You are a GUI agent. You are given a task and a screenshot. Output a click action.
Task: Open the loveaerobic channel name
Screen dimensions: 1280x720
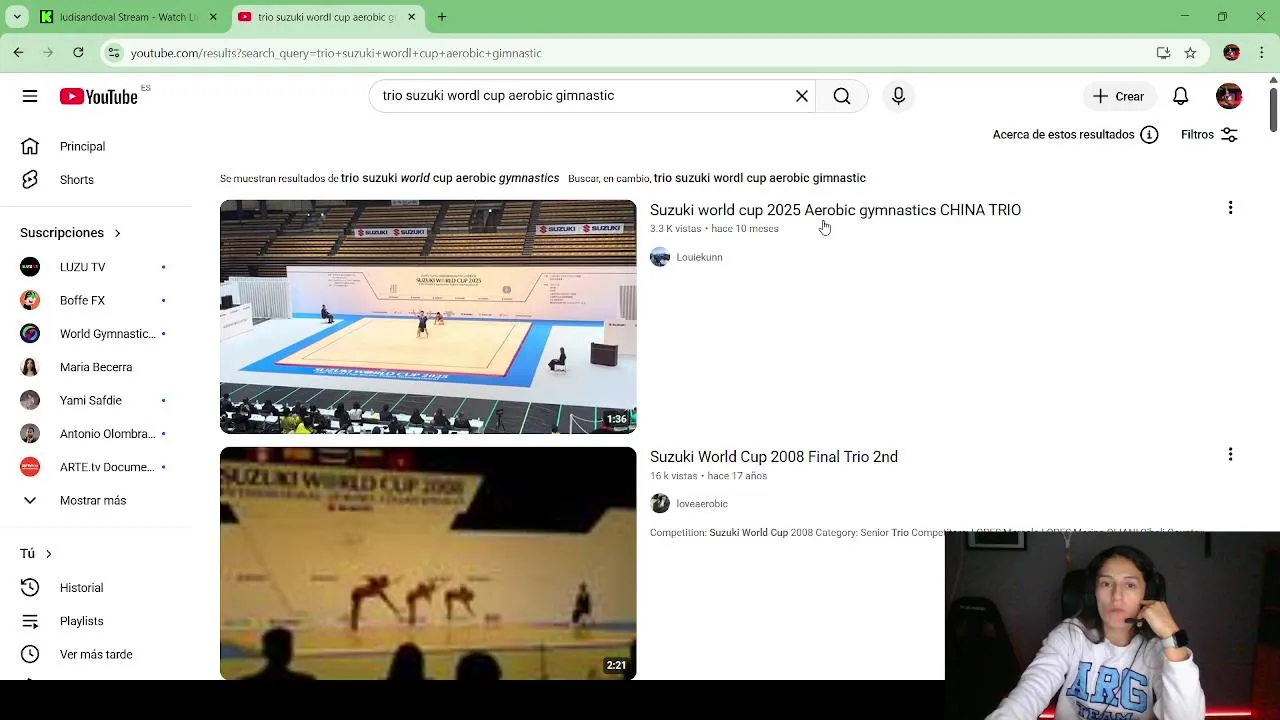[702, 504]
